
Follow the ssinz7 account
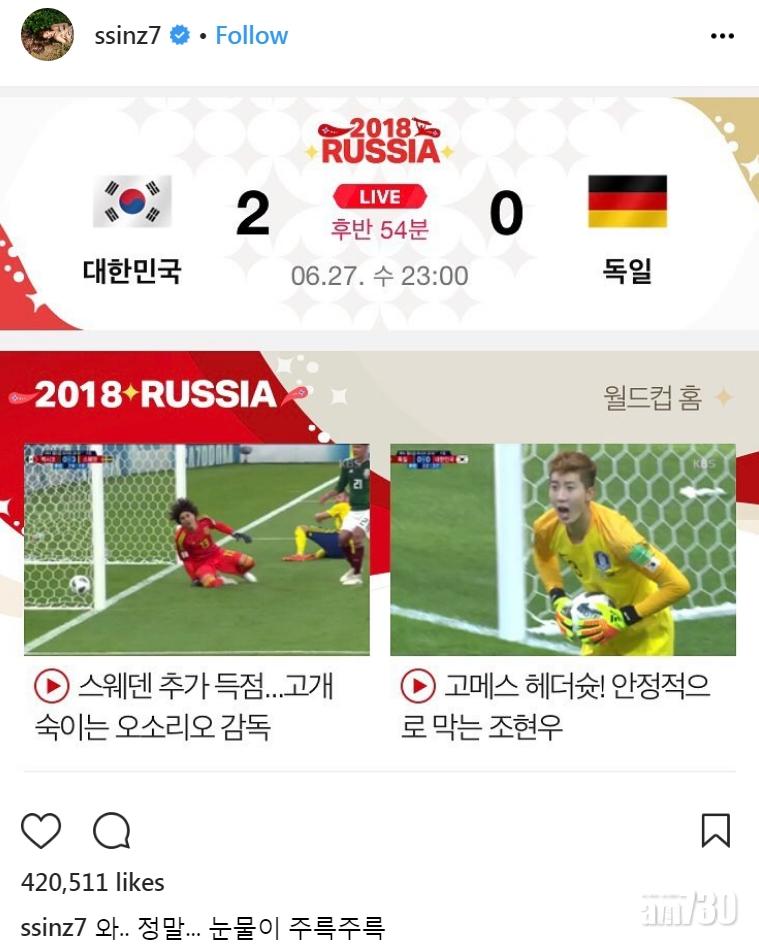coord(251,36)
